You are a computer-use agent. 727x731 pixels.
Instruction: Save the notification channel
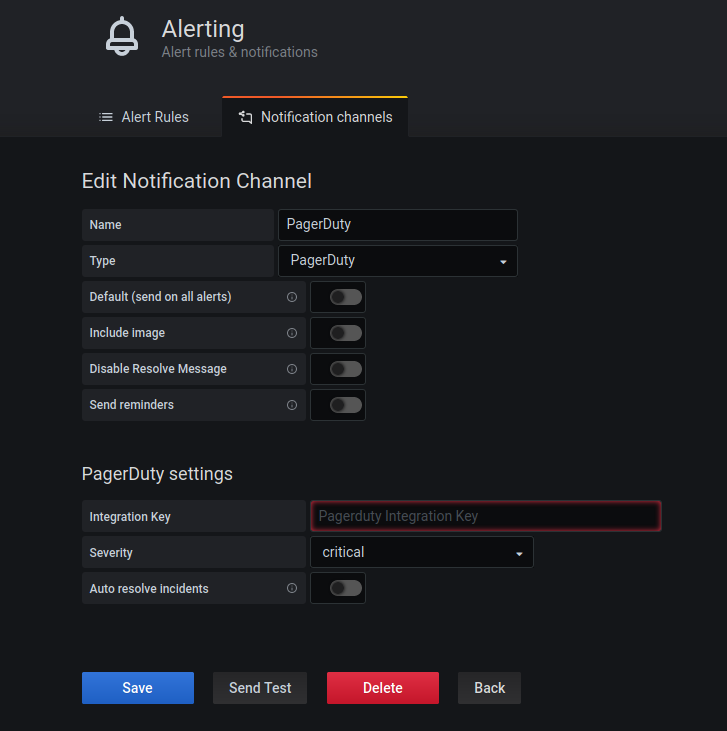(138, 688)
